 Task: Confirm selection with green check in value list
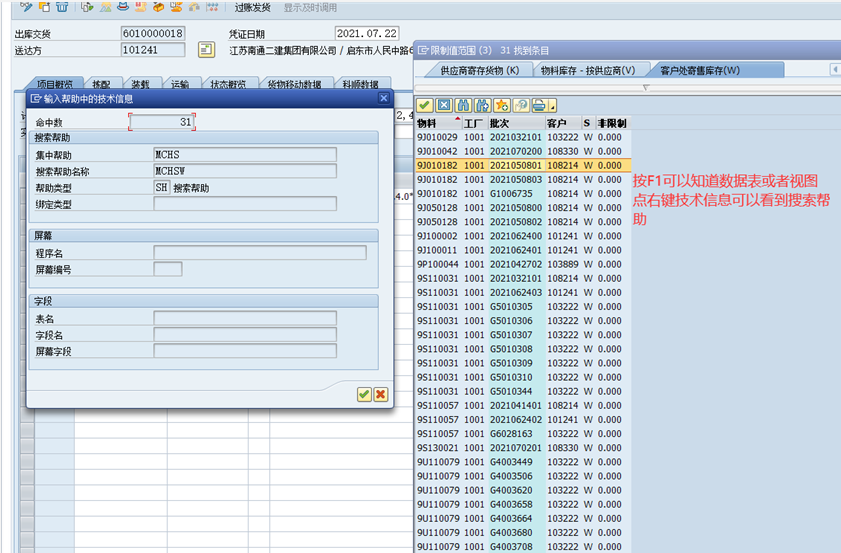(x=425, y=105)
